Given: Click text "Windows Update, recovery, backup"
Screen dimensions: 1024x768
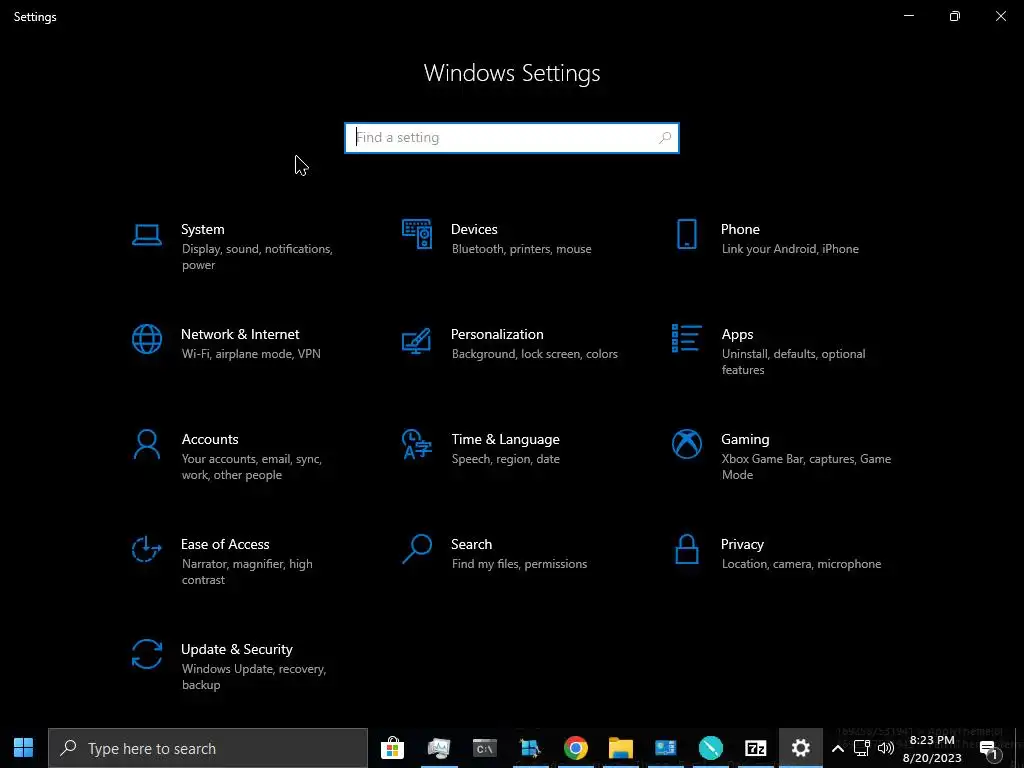Looking at the screenshot, I should click(x=253, y=677).
